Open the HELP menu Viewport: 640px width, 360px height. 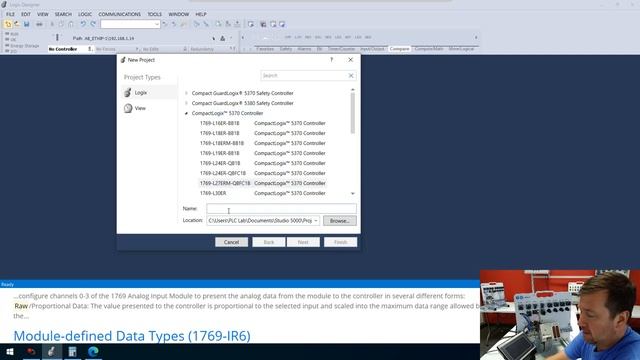[x=201, y=14]
